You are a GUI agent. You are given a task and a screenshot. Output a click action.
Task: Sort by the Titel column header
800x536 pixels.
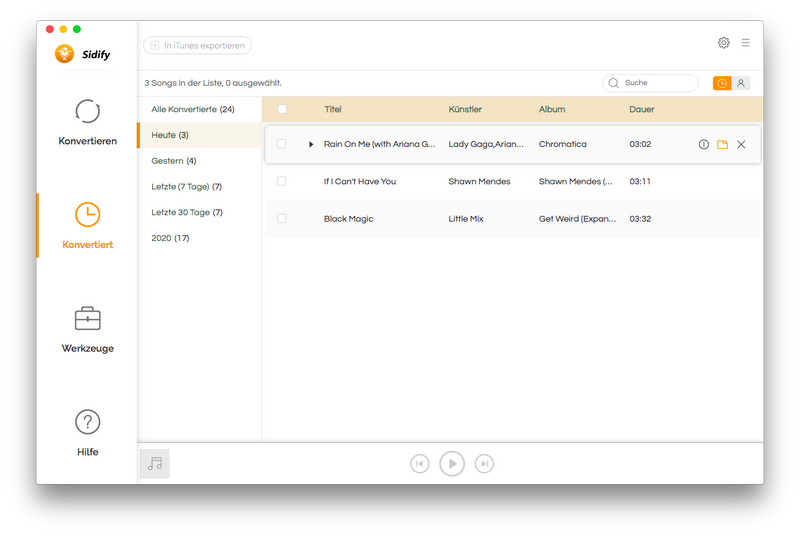[333, 109]
